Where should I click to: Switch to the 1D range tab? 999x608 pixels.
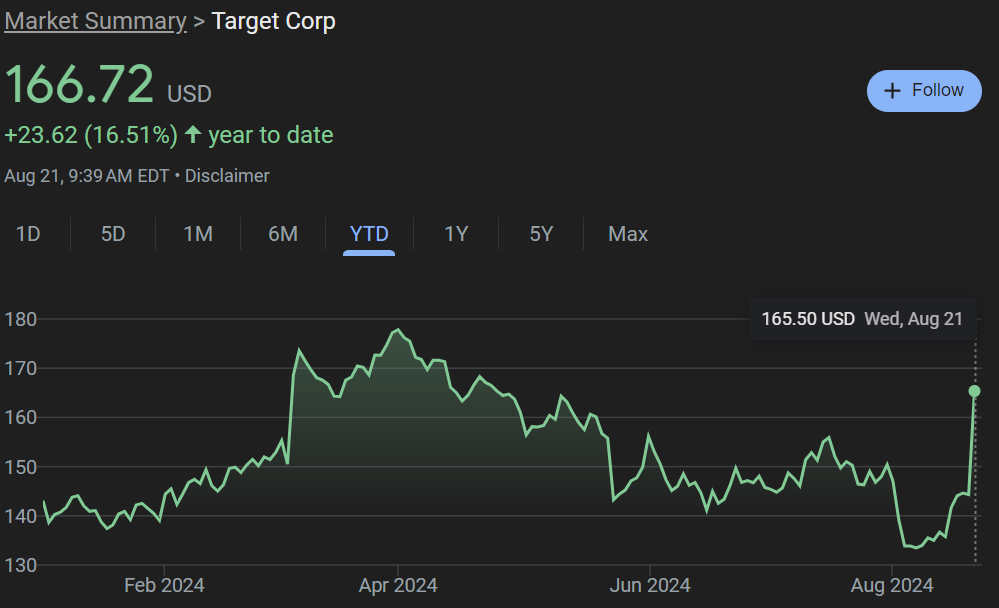(x=28, y=234)
